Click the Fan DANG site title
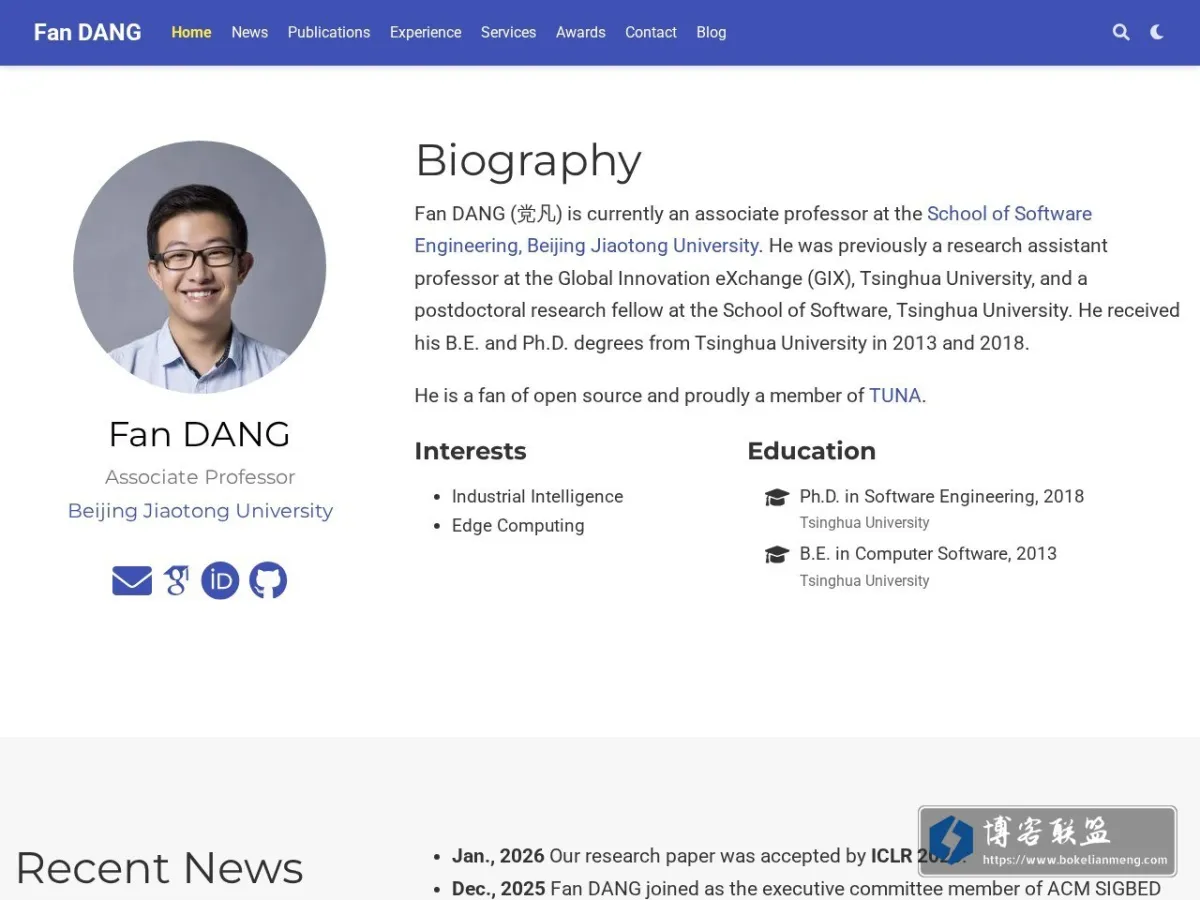This screenshot has width=1200, height=900. (87, 32)
